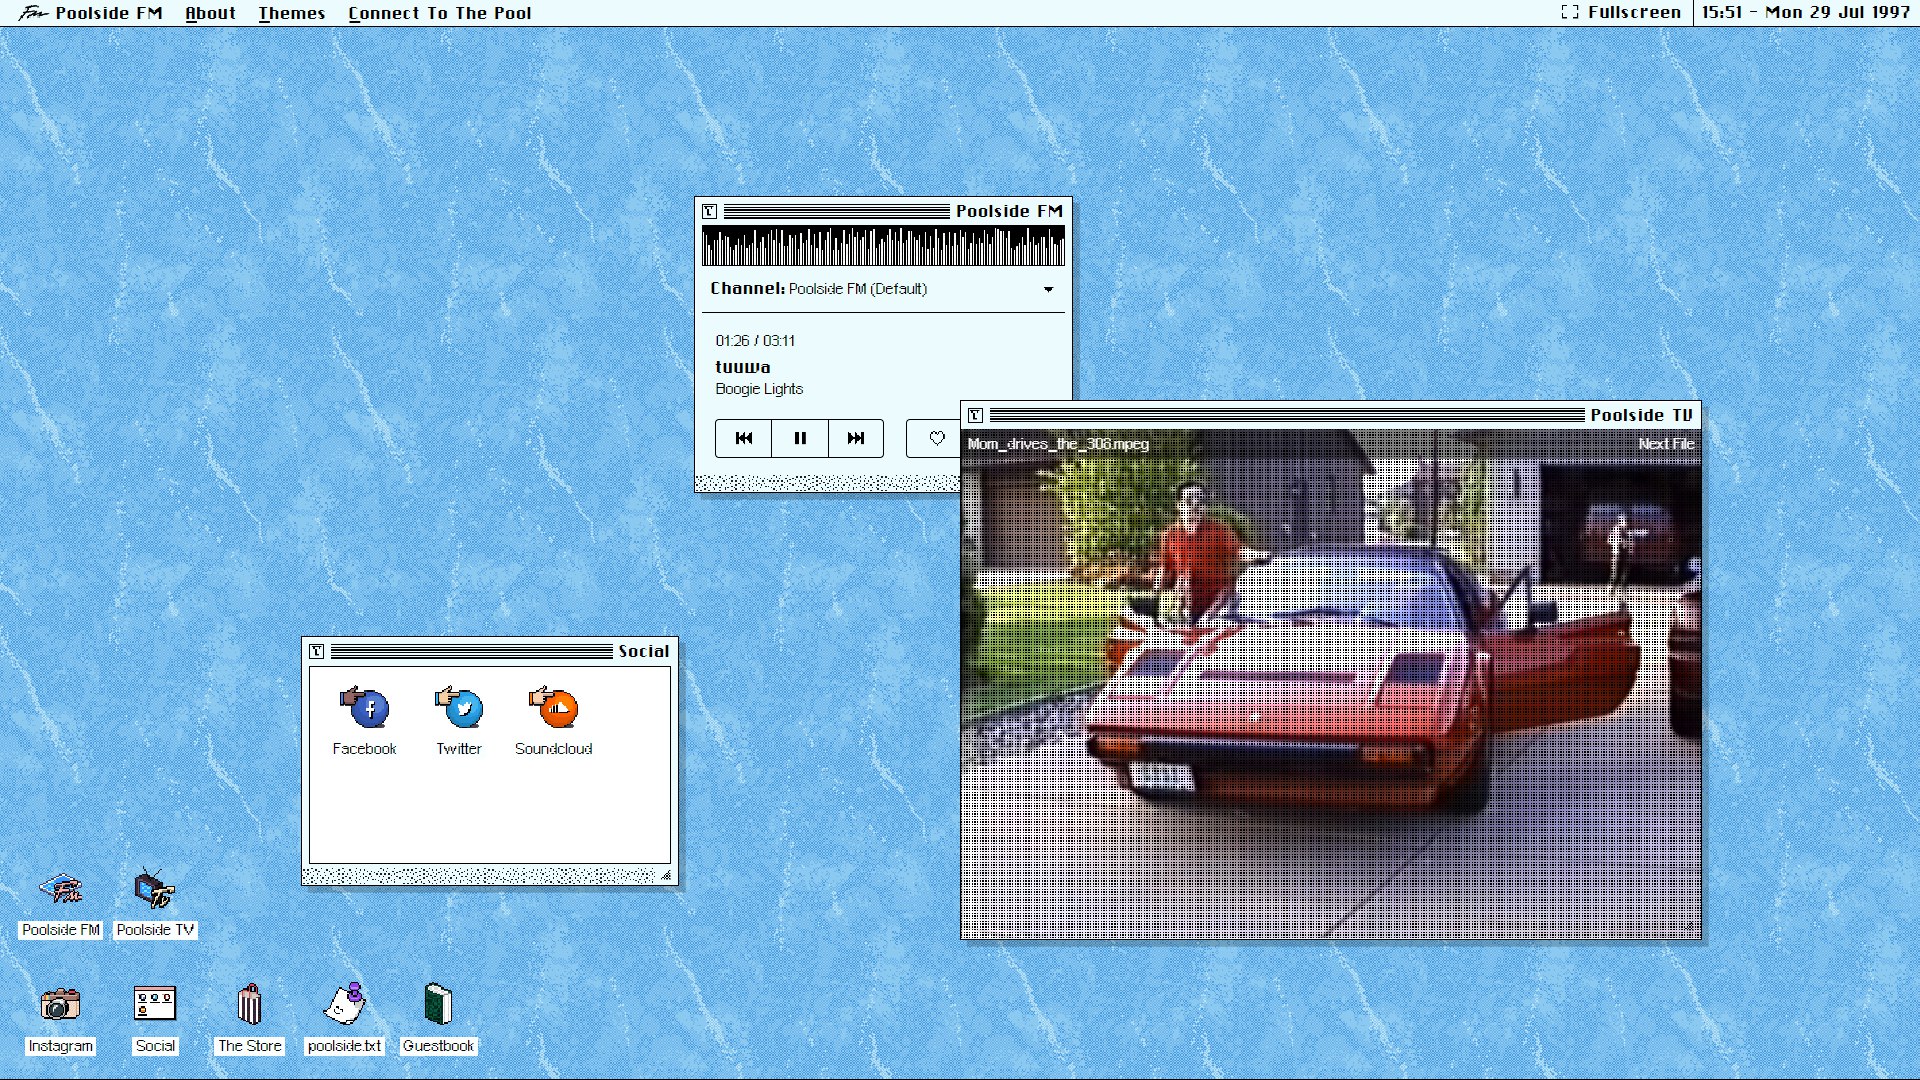The image size is (1920, 1080).
Task: Pause the current track
Action: tap(800, 438)
